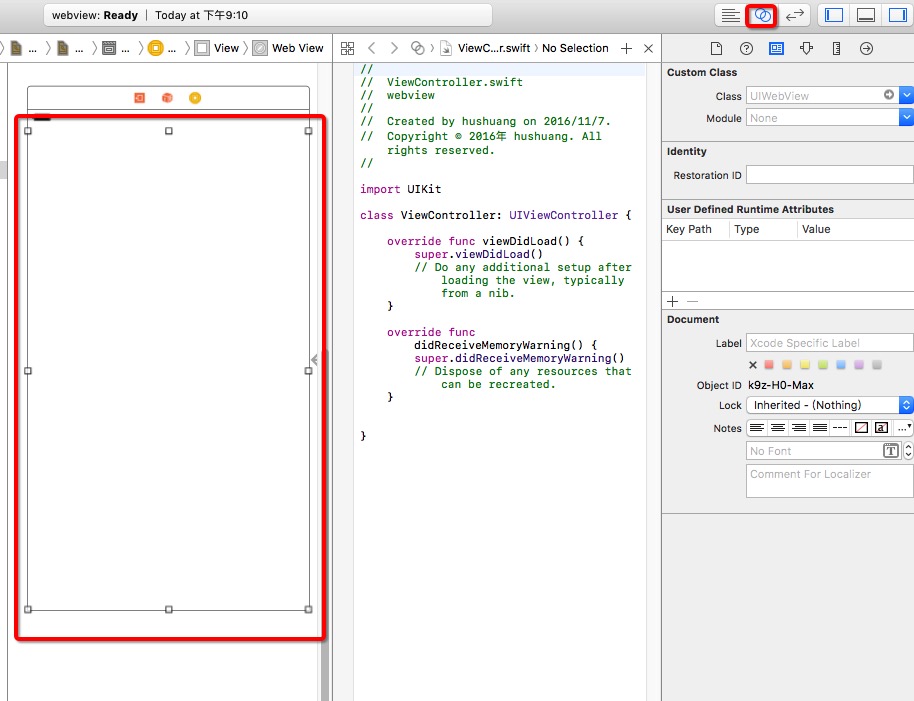Switch to the Standard editor
This screenshot has width=914, height=701.
[x=730, y=15]
